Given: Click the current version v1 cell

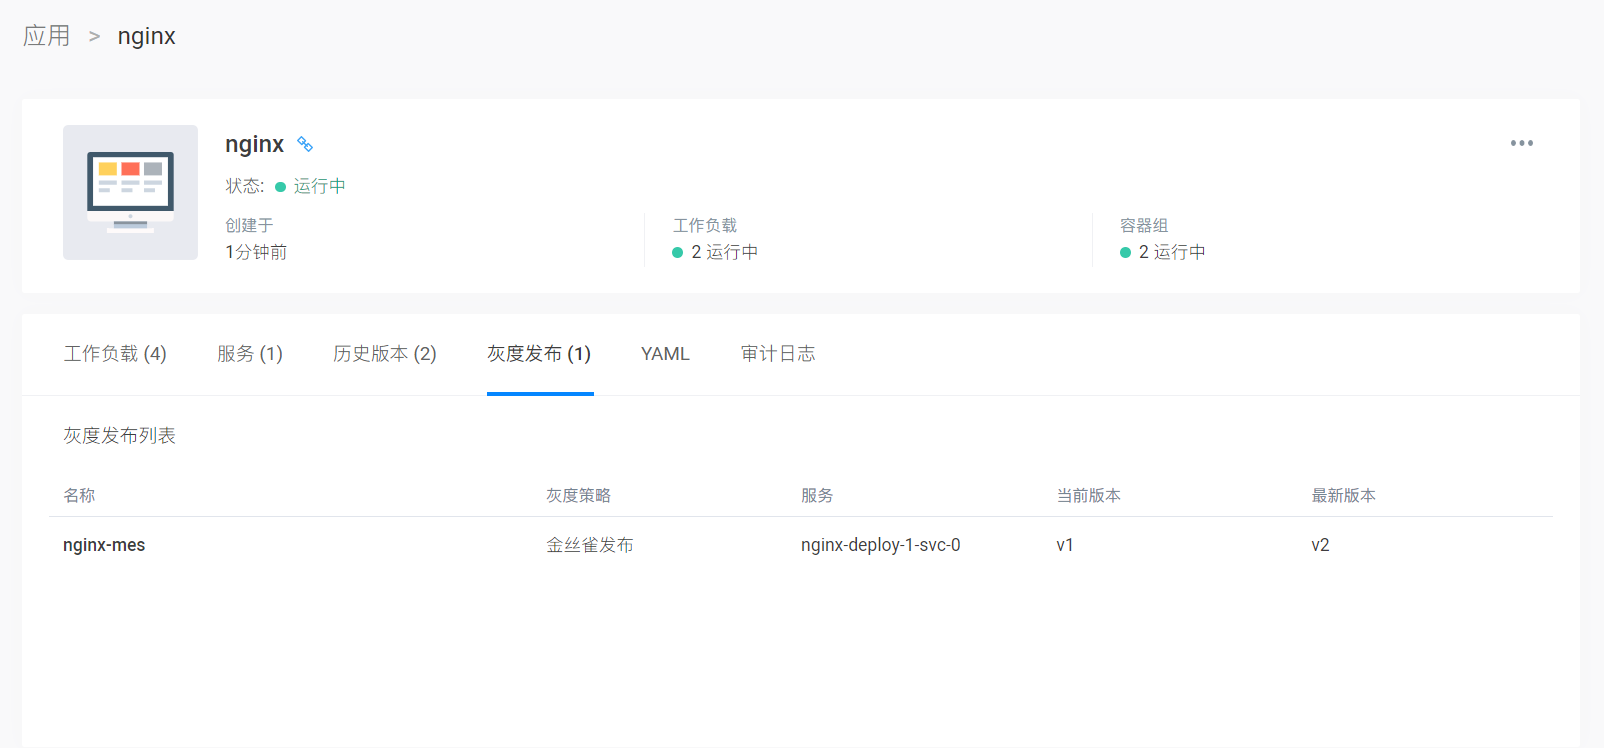Looking at the screenshot, I should pyautogui.click(x=1065, y=545).
